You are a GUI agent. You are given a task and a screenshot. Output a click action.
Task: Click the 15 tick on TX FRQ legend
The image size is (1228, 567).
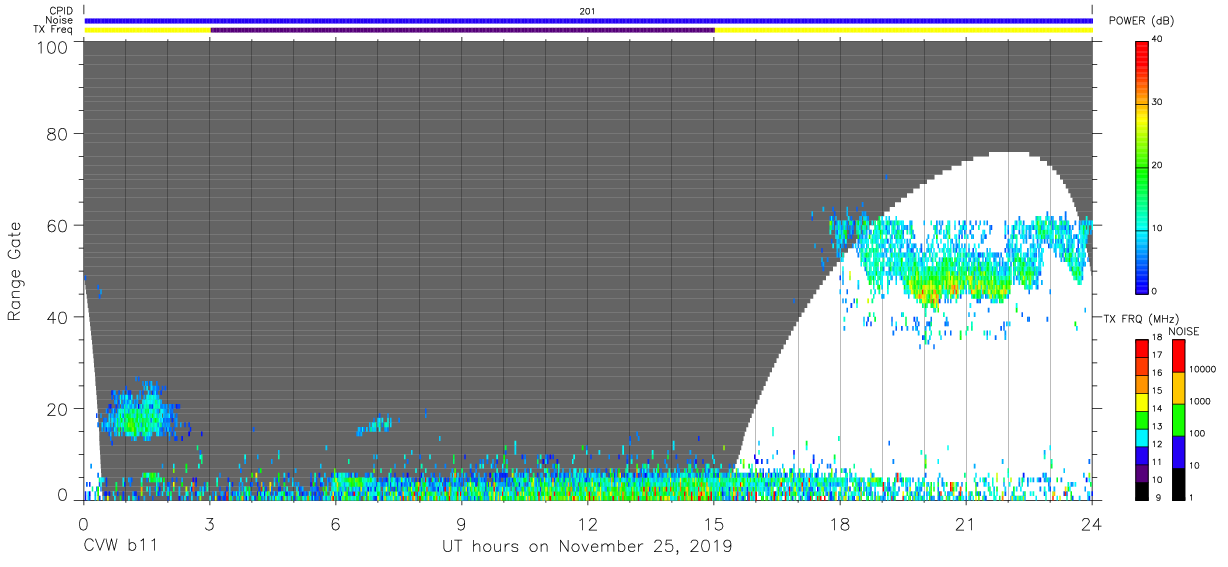pos(1156,390)
